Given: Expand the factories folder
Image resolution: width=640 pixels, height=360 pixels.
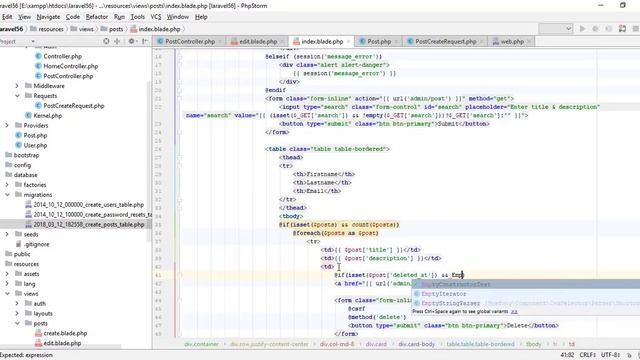Looking at the screenshot, I should pyautogui.click(x=7, y=185).
